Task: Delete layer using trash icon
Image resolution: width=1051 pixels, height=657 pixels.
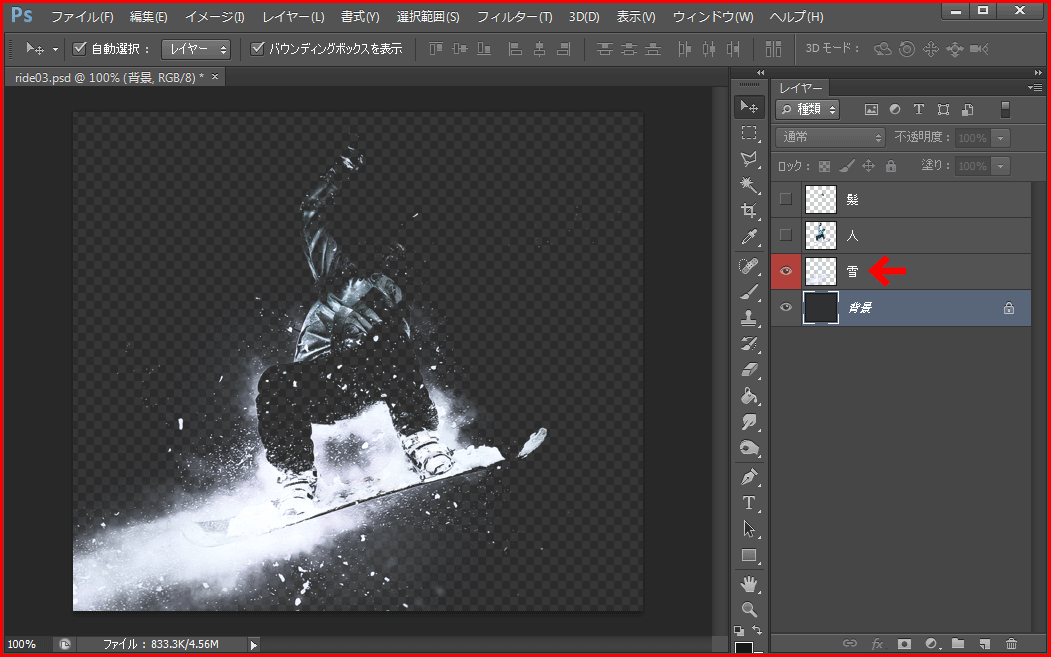Action: tap(1011, 644)
